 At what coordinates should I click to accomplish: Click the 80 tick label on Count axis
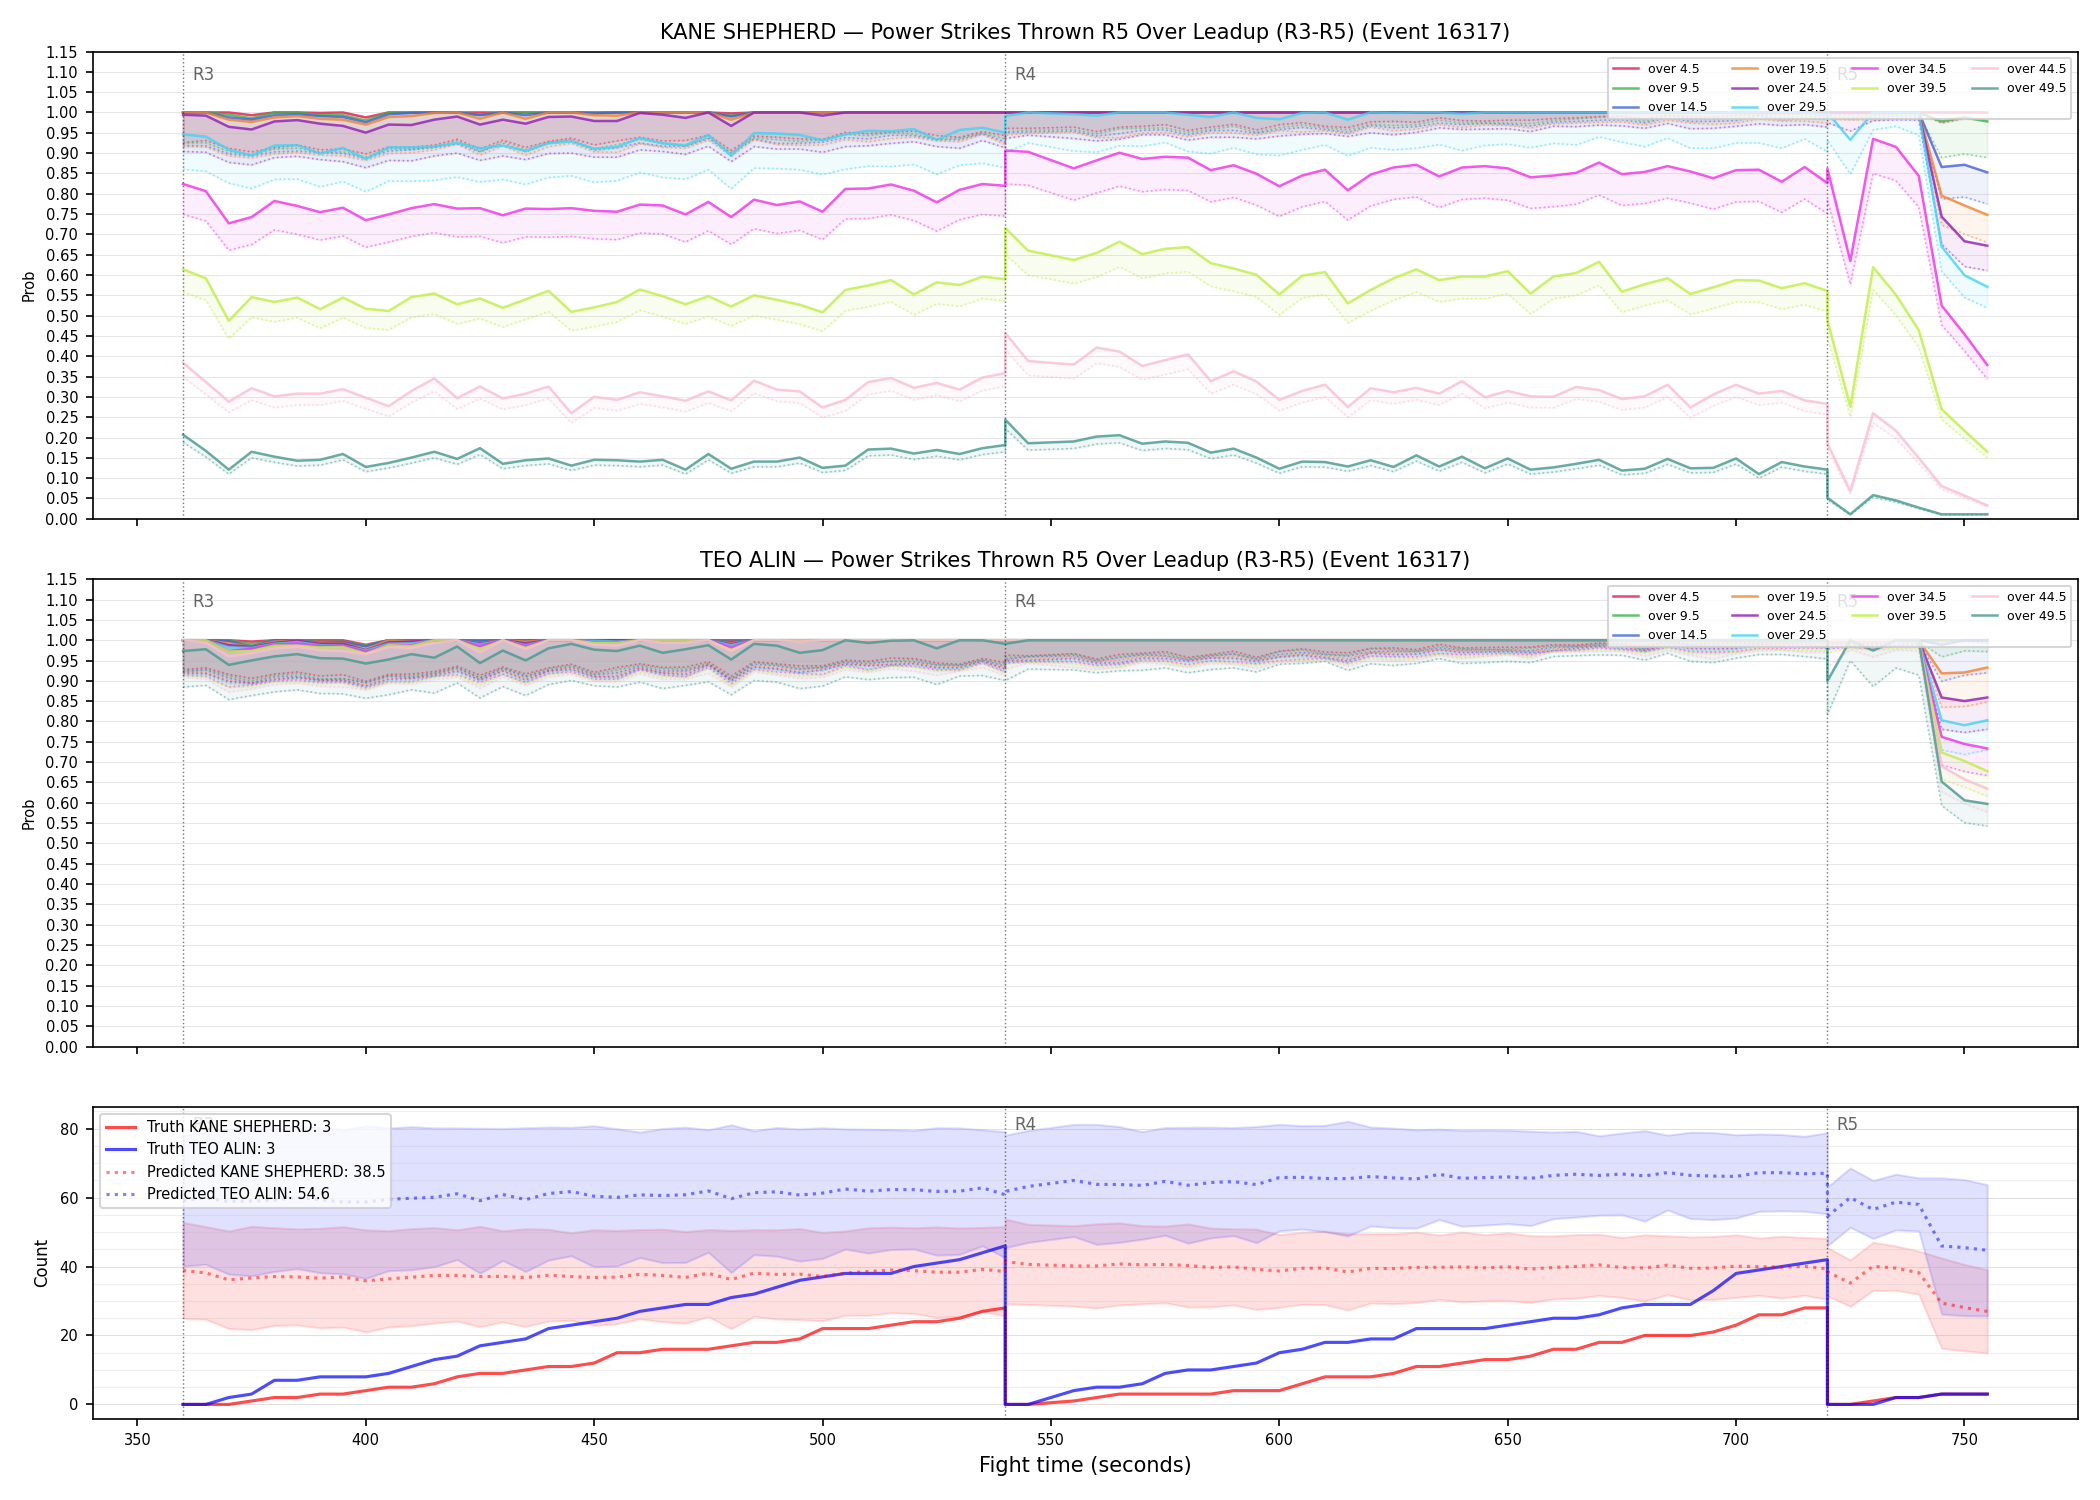69,1130
